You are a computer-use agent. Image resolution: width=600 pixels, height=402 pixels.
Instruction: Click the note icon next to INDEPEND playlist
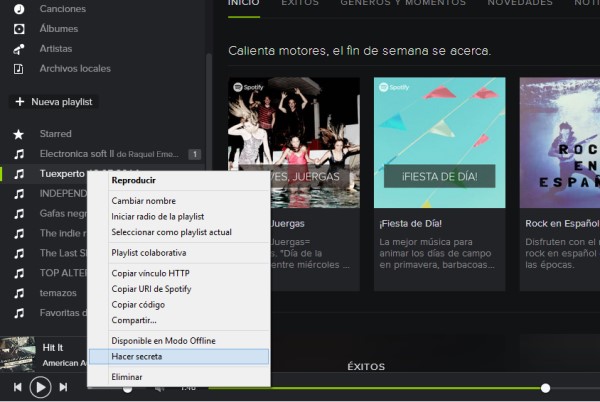click(19, 194)
